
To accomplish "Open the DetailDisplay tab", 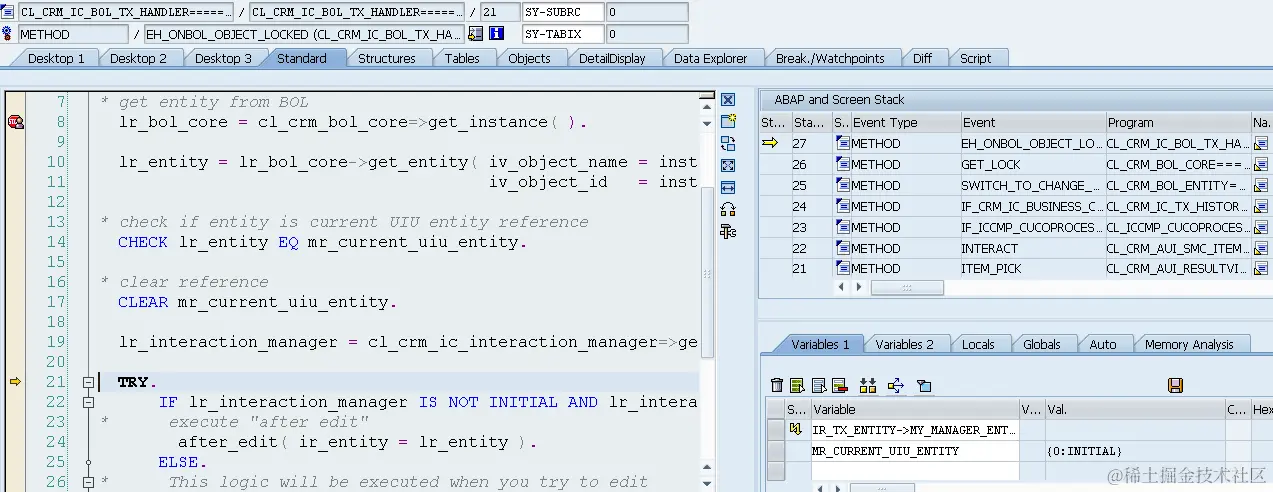I will [x=612, y=58].
